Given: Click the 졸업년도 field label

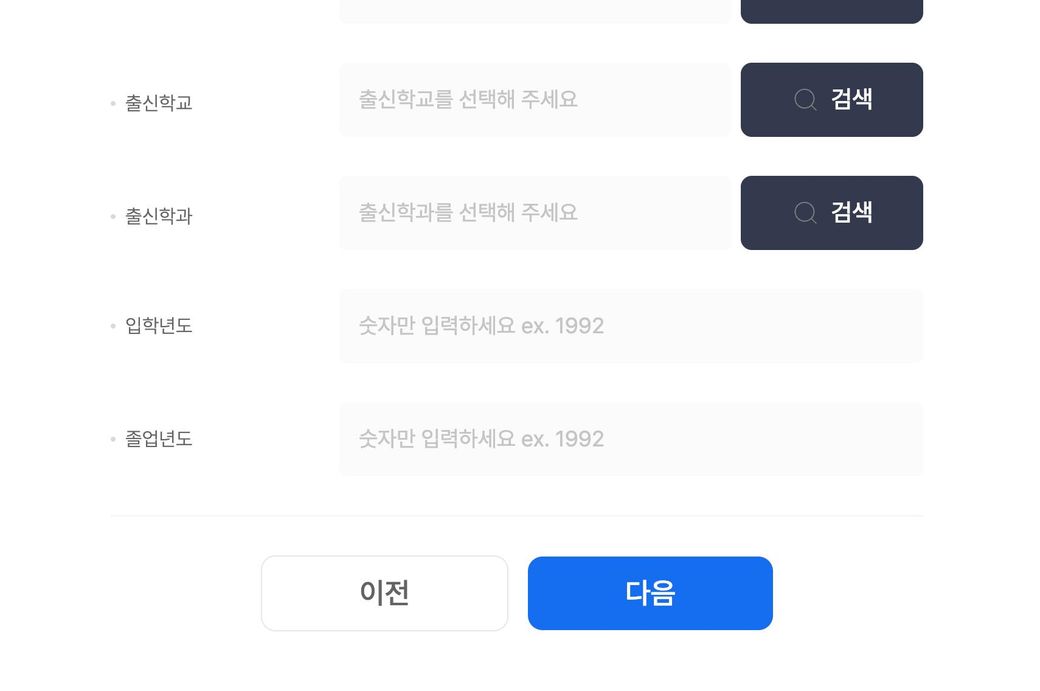Looking at the screenshot, I should [x=158, y=439].
